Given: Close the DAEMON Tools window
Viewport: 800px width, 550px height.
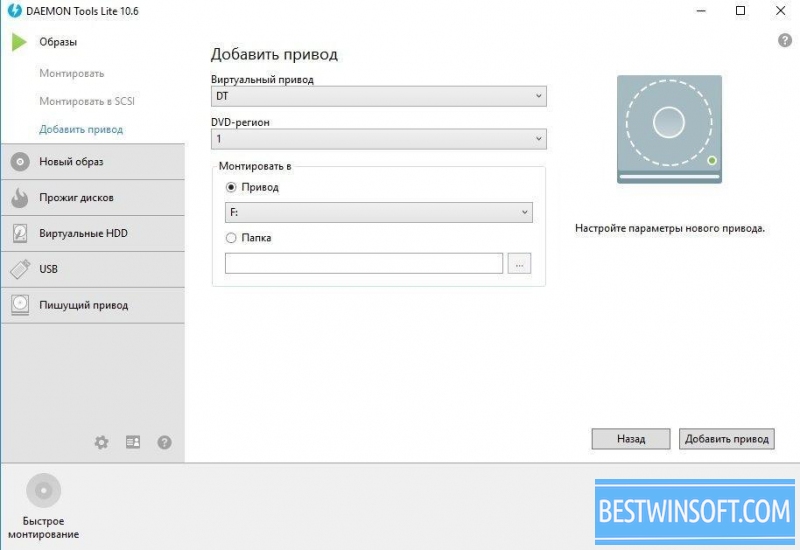Looking at the screenshot, I should coord(780,11).
